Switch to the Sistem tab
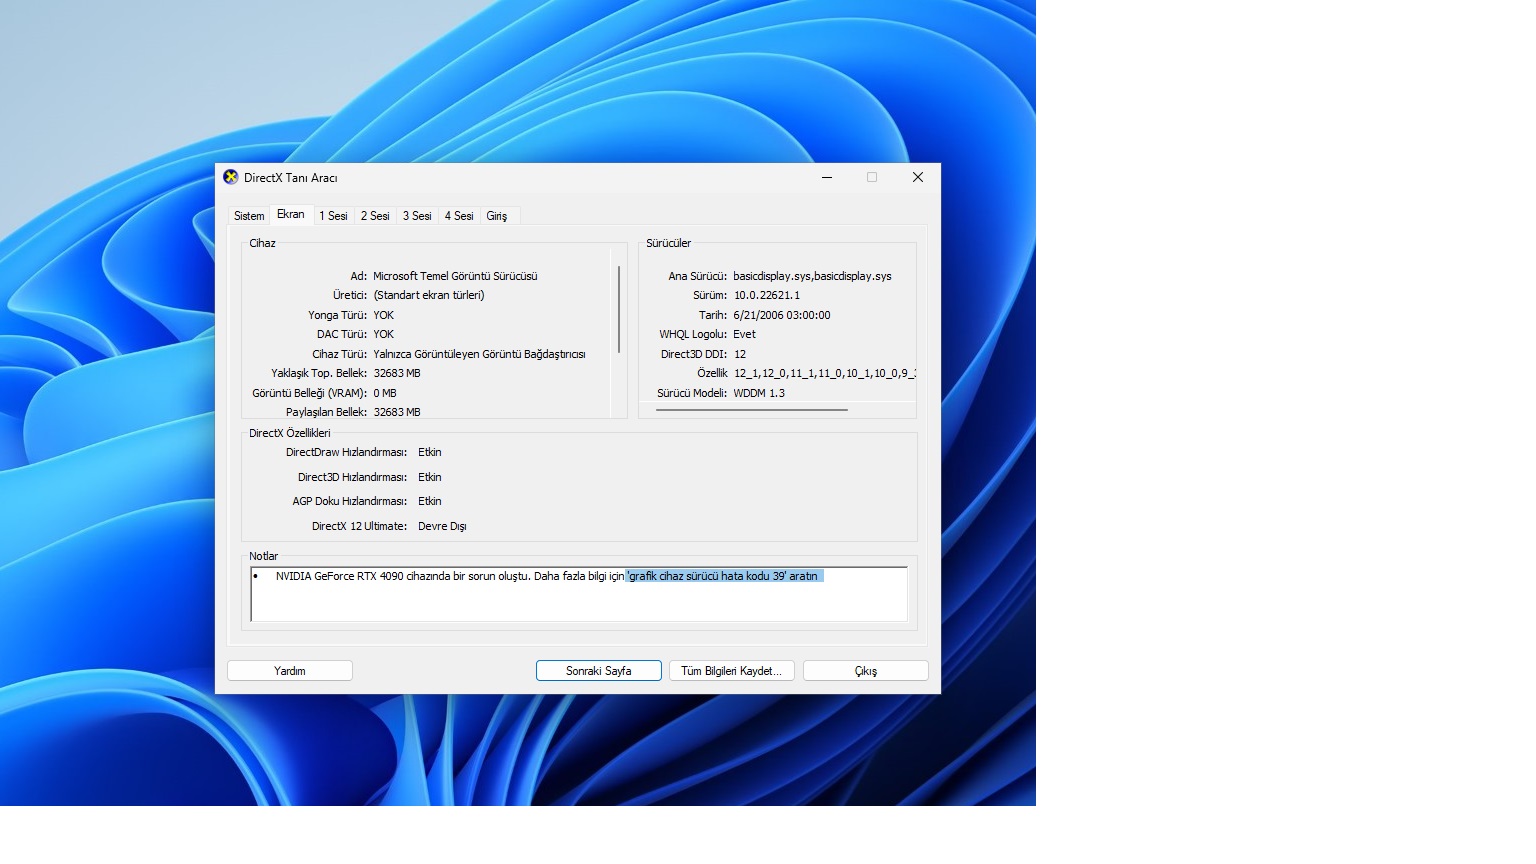This screenshot has height=864, width=1536. point(249,216)
